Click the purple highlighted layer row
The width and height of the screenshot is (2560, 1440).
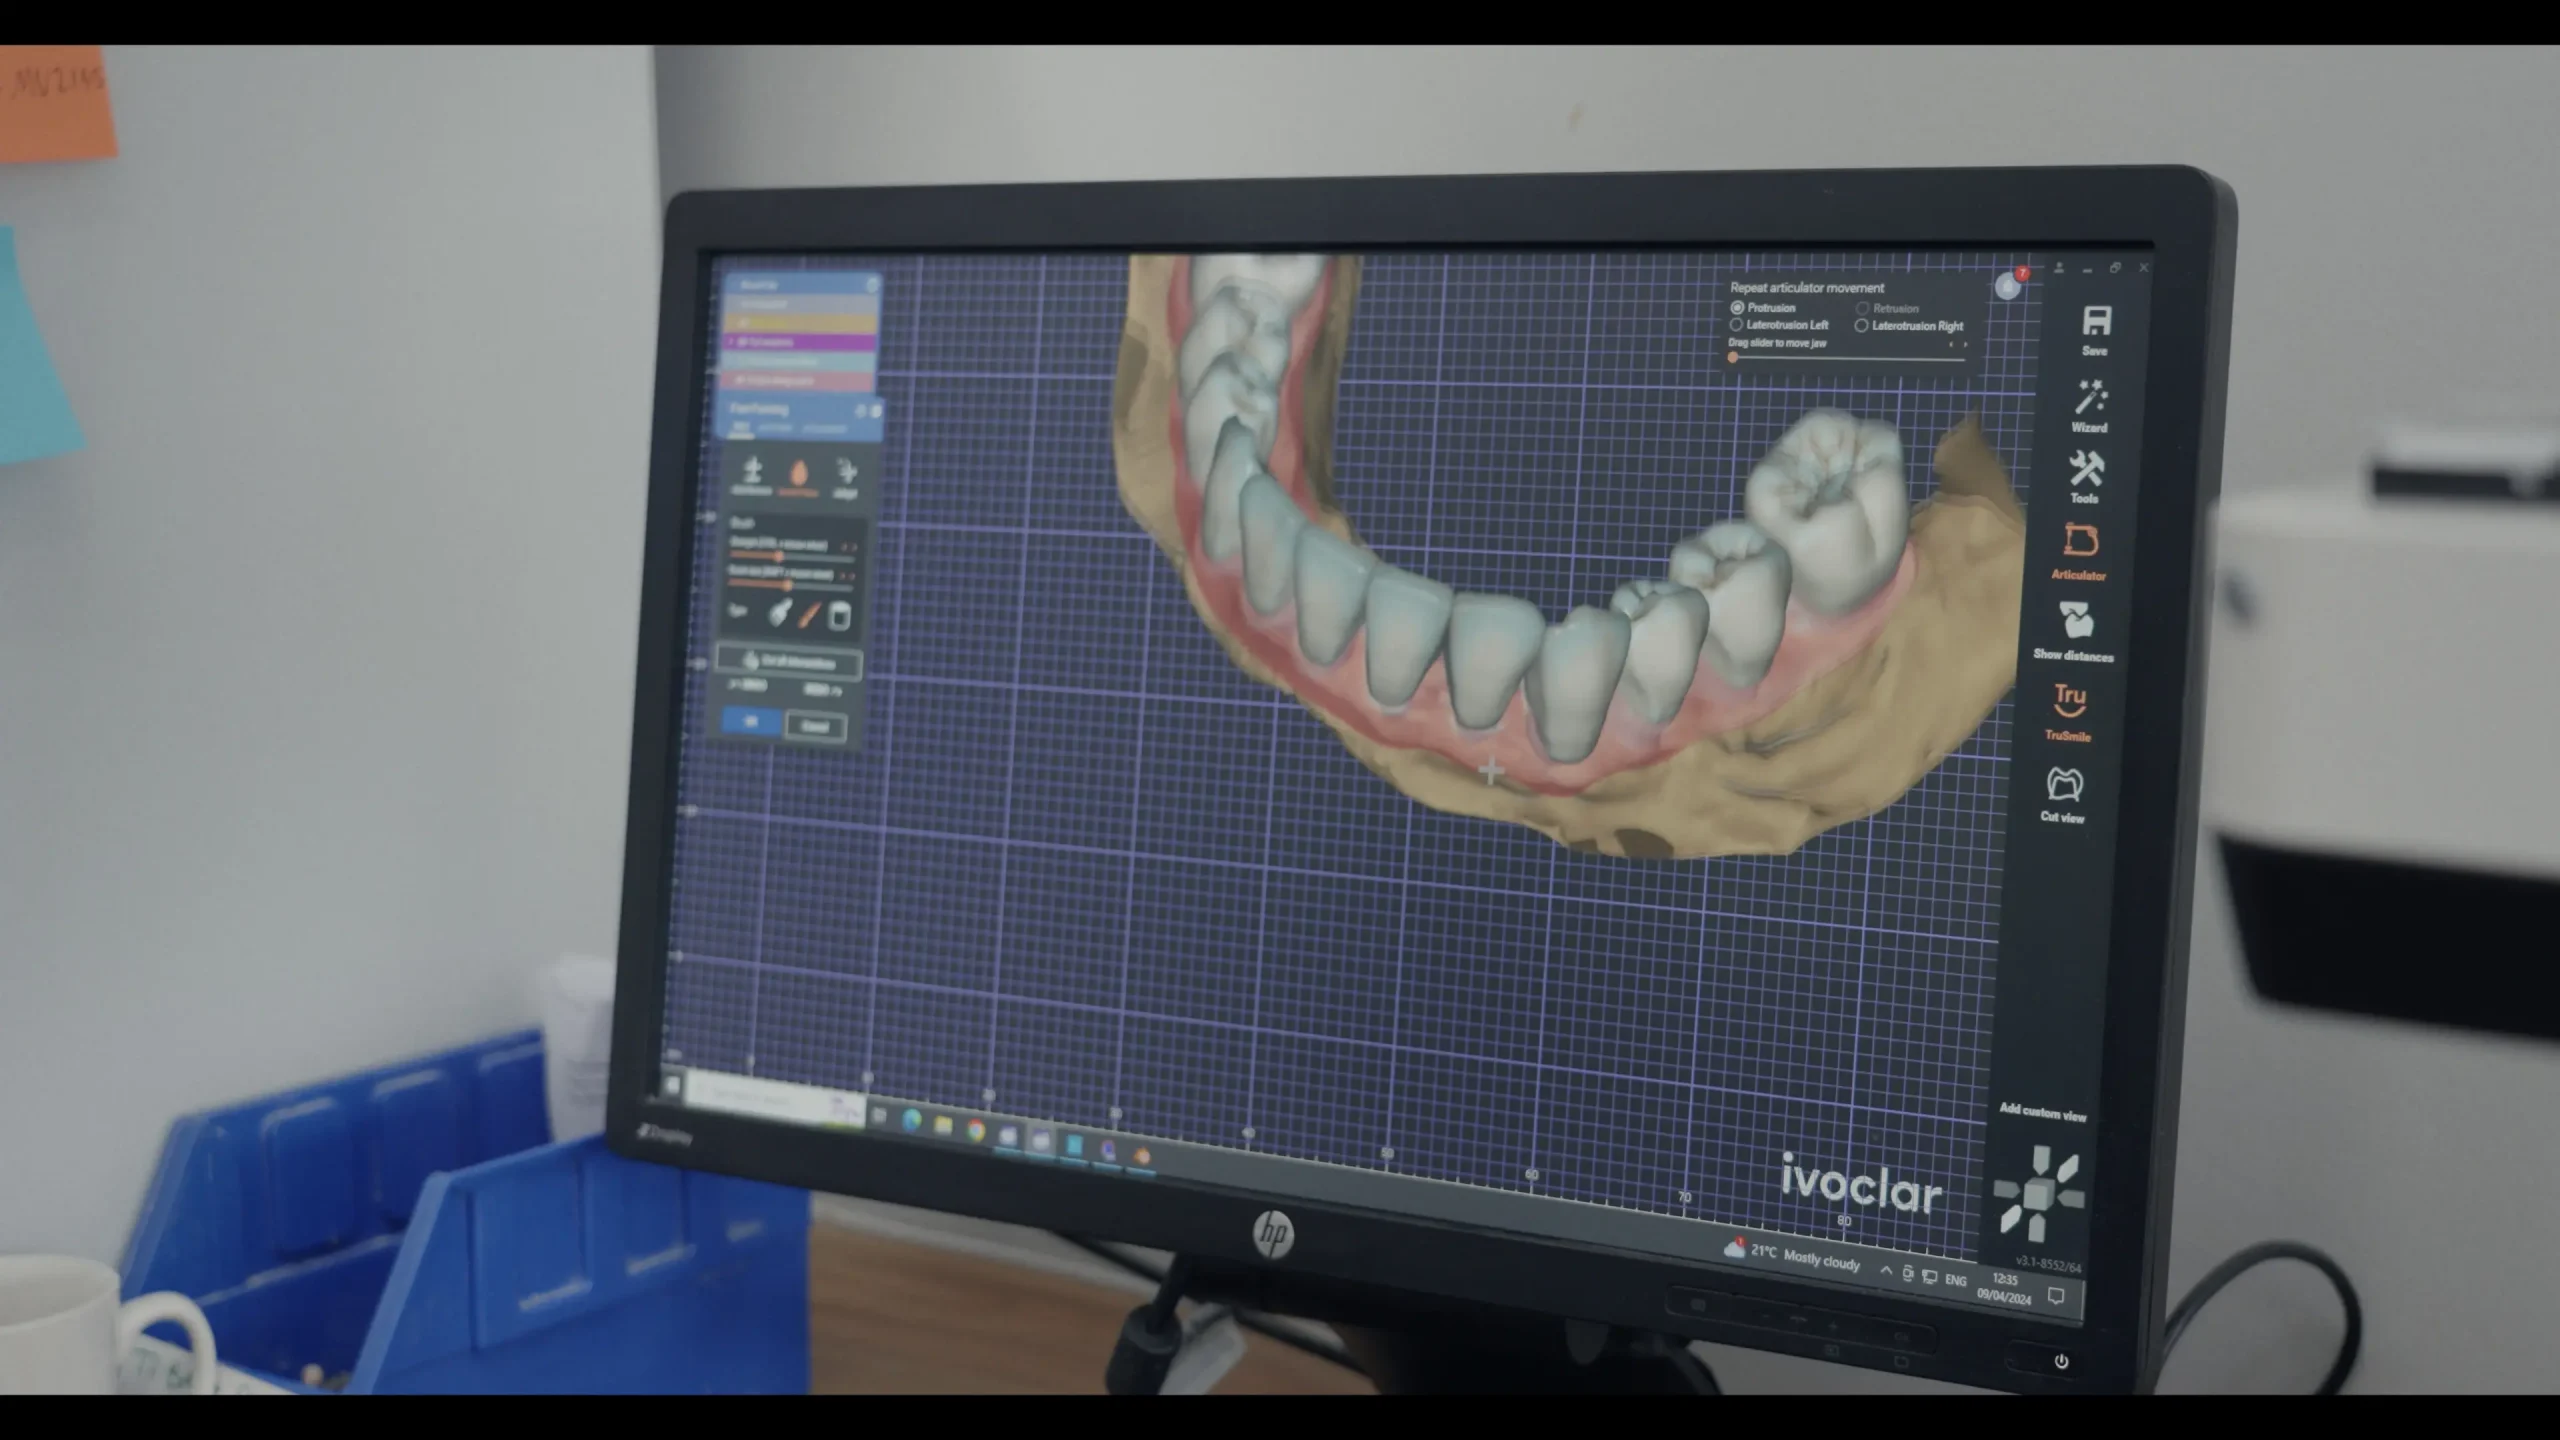[800, 342]
